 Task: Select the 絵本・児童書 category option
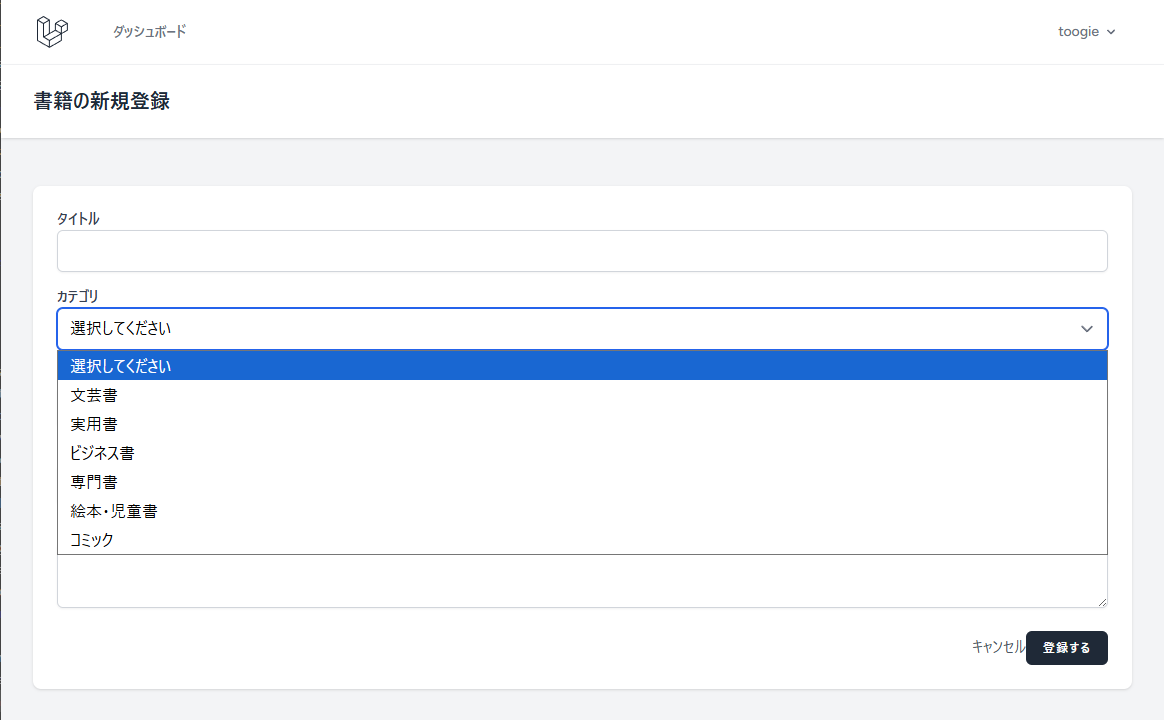(114, 511)
